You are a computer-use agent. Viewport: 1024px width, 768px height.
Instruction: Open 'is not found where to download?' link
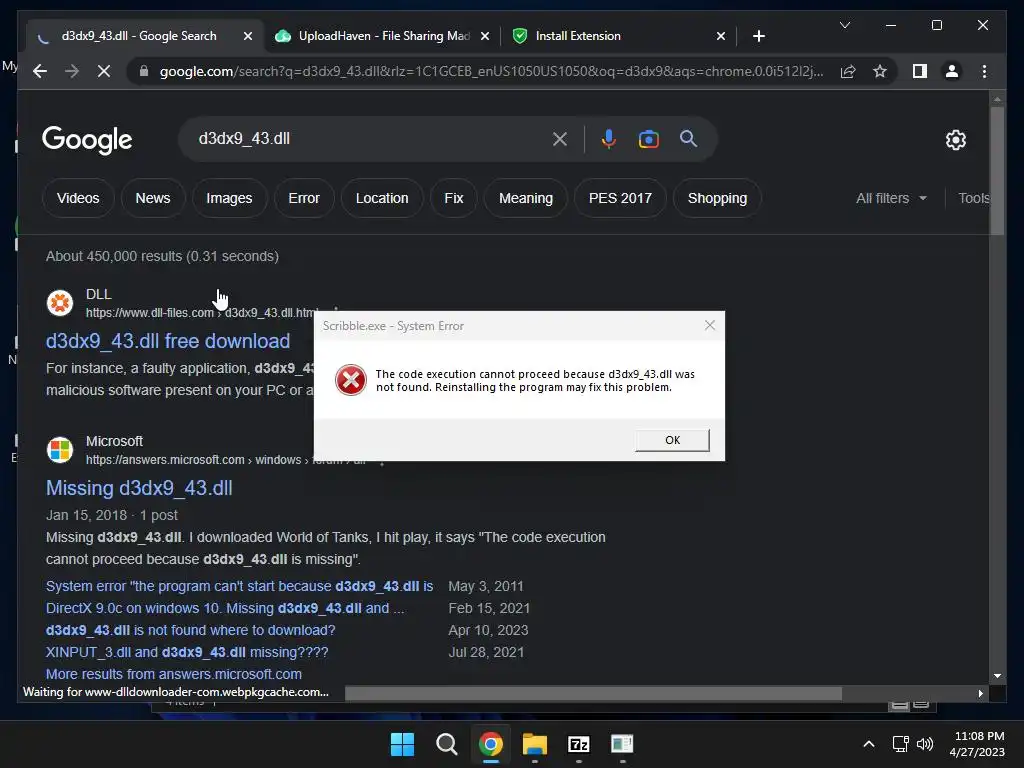(x=191, y=630)
